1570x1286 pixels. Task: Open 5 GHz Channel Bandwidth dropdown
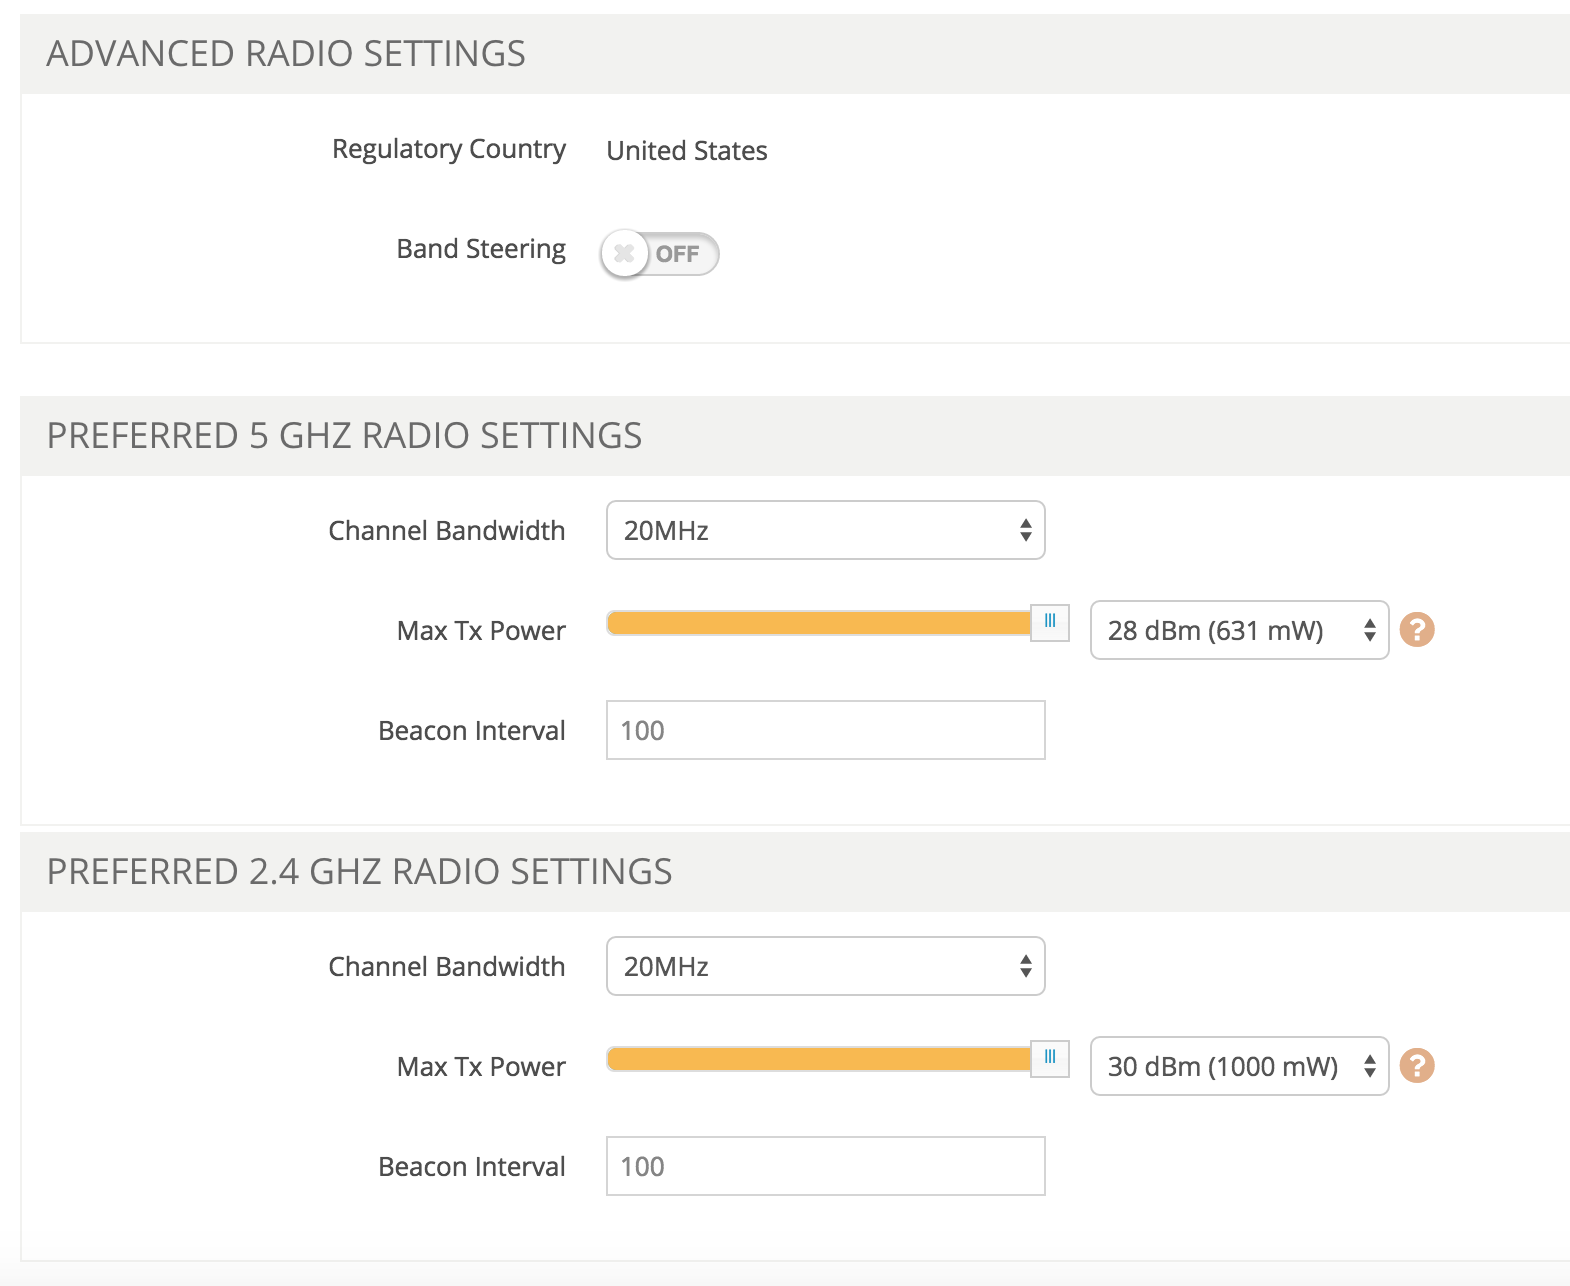click(x=825, y=530)
